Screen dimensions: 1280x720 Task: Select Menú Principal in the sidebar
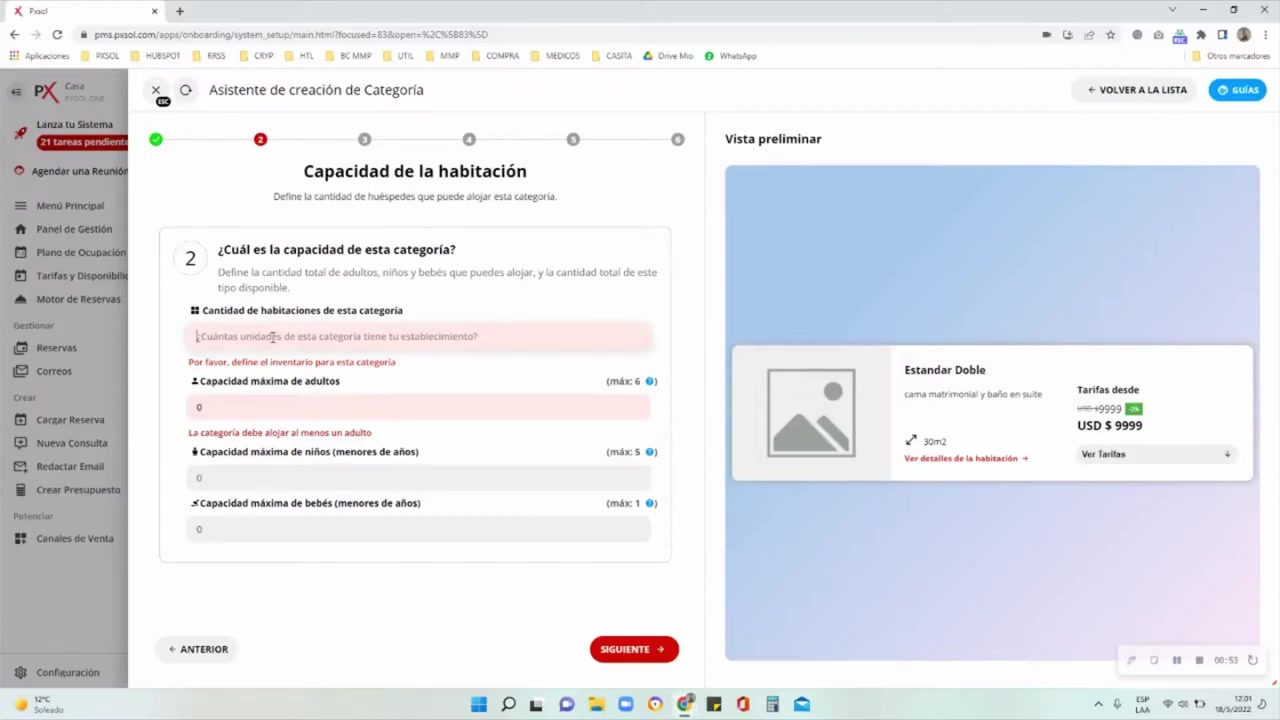click(69, 205)
